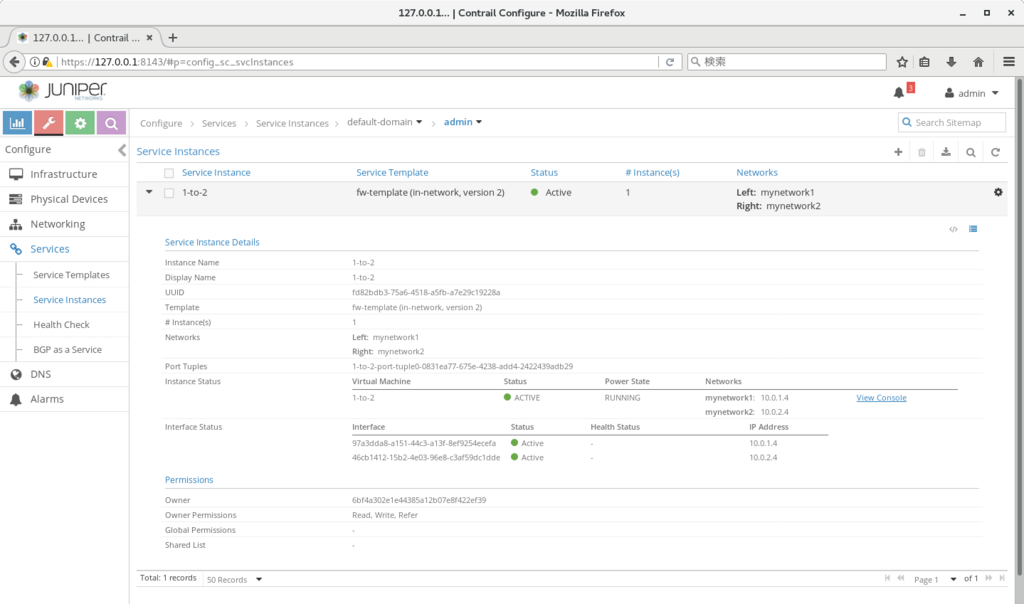Show bookmarks list icon in Firefox toolbar
Image resolution: width=1024 pixels, height=604 pixels.
coord(924,62)
